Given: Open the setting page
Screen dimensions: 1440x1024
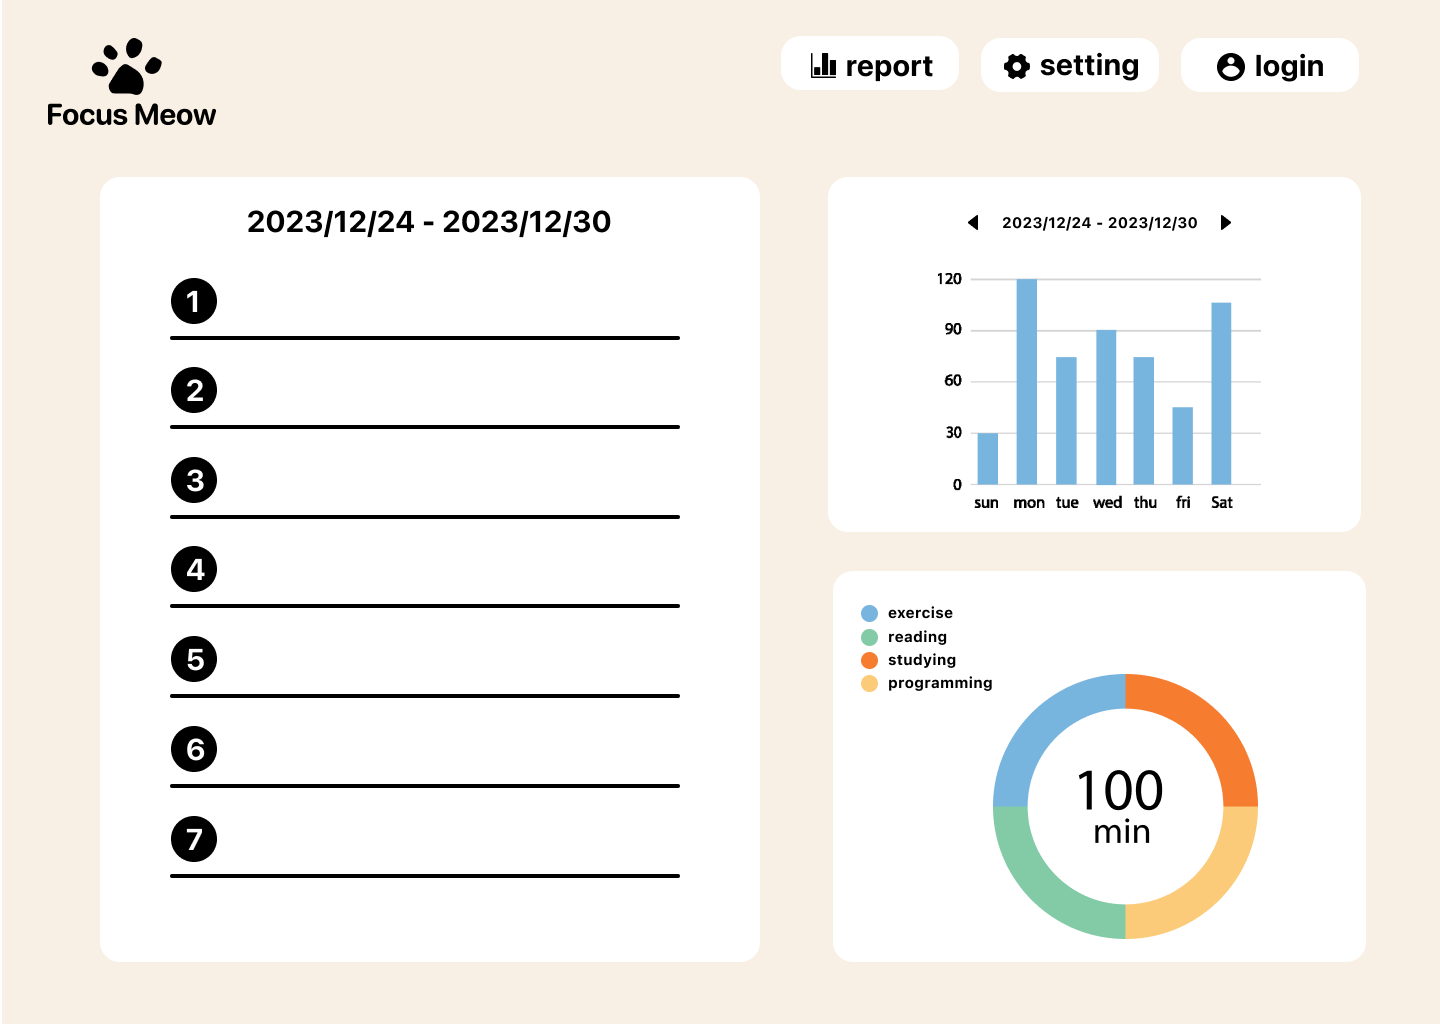Looking at the screenshot, I should tap(1070, 65).
